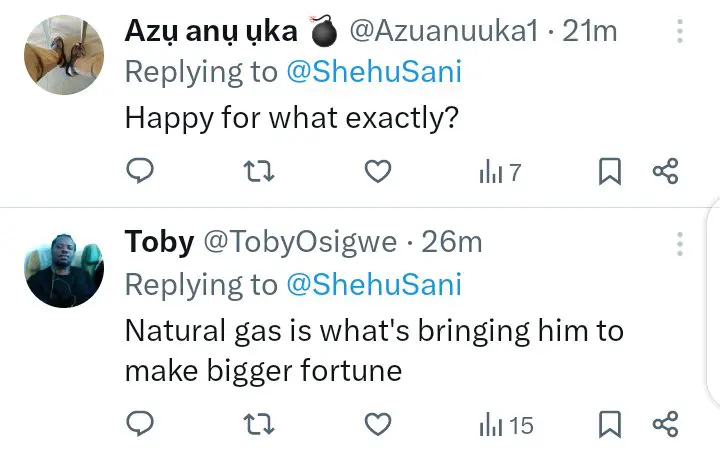This screenshot has width=720, height=452.
Task: Open @ShehuSani link in first reply
Action: 374,74
